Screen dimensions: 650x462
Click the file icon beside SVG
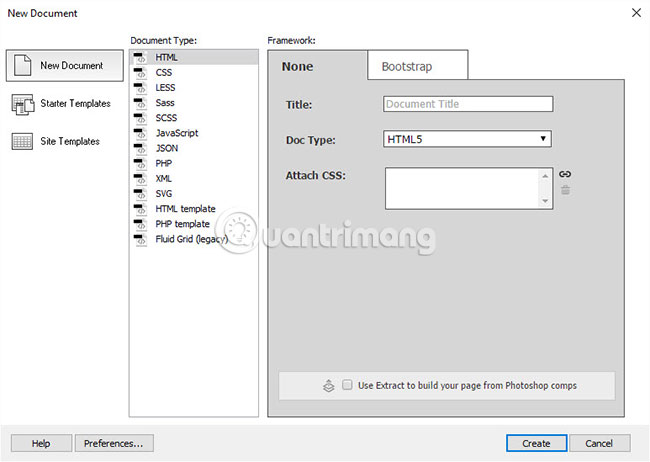[x=140, y=194]
